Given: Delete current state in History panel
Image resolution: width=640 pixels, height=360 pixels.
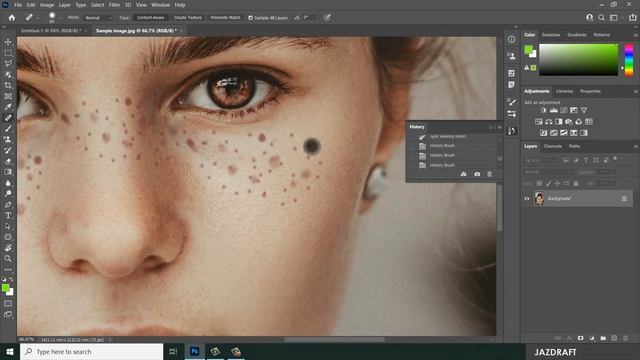Looking at the screenshot, I should coord(489,174).
